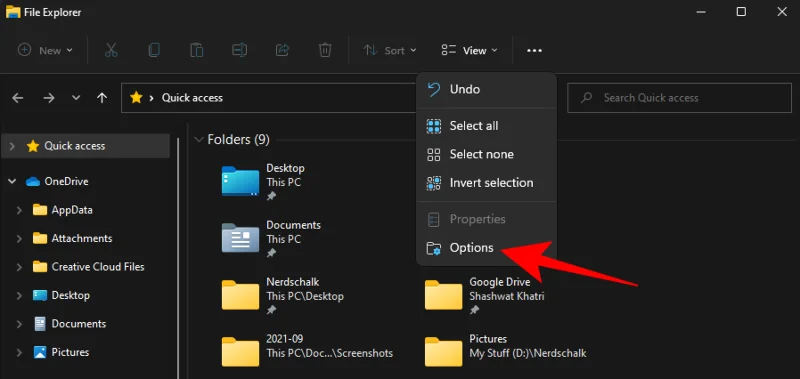This screenshot has width=800, height=379.
Task: Click the star icon in address bar
Action: coord(136,97)
